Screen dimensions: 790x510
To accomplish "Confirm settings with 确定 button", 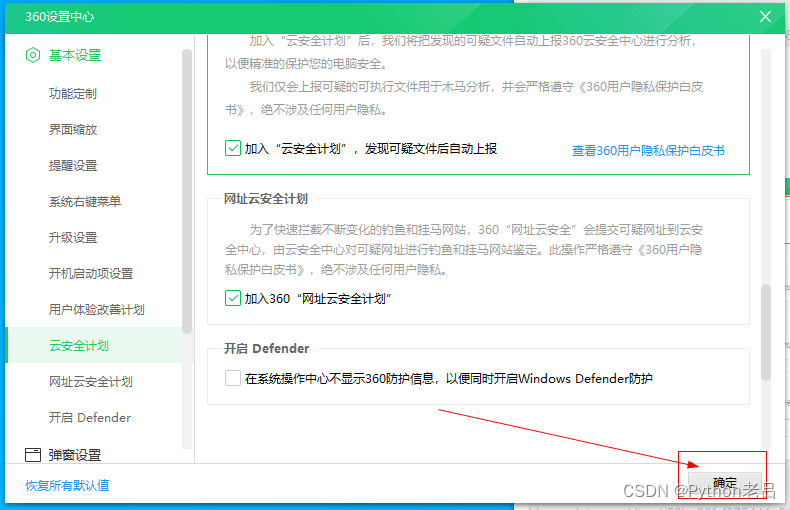I will (725, 483).
